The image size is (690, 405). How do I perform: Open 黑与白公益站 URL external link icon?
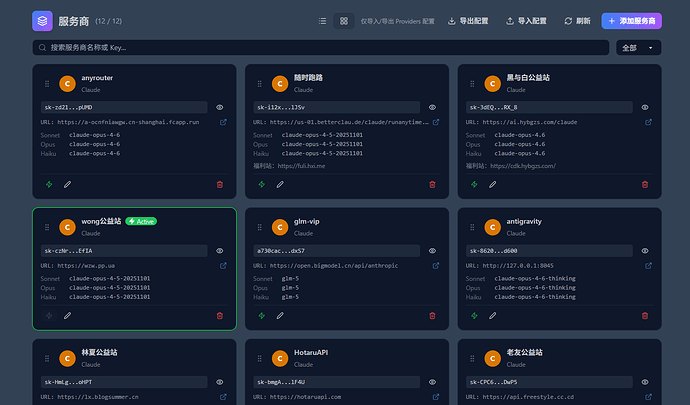(648, 122)
